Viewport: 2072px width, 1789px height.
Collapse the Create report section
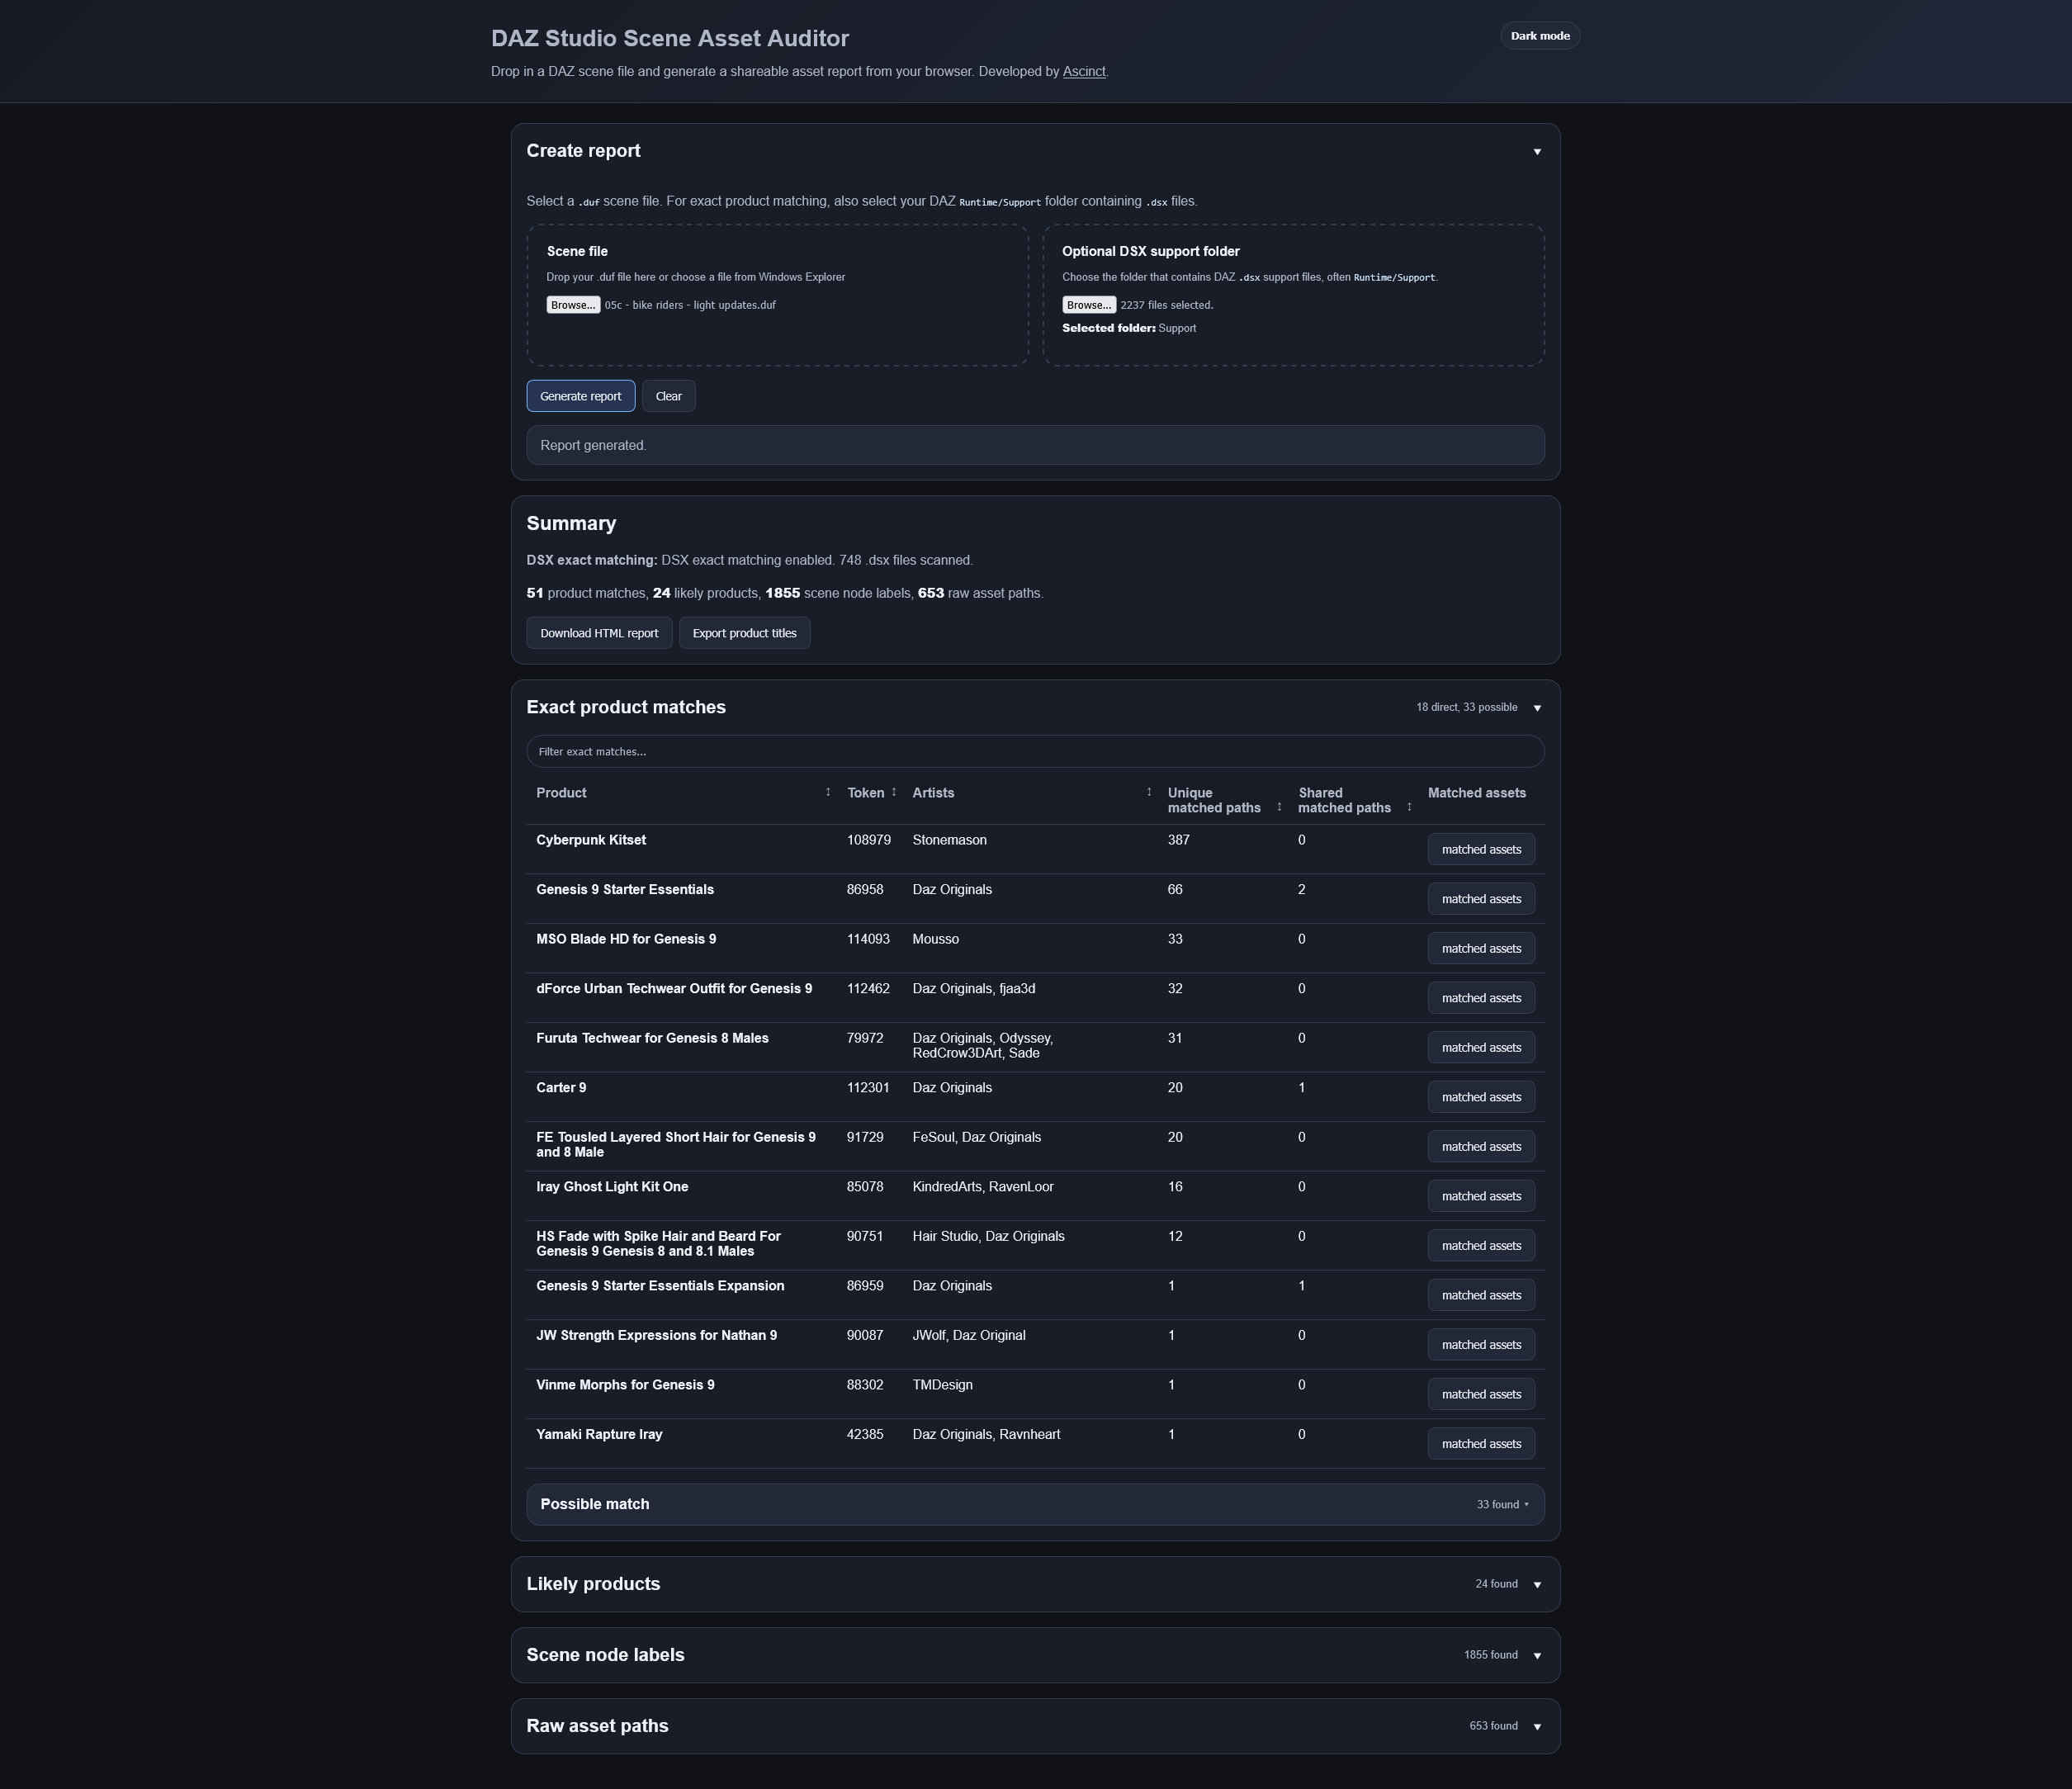click(1537, 152)
